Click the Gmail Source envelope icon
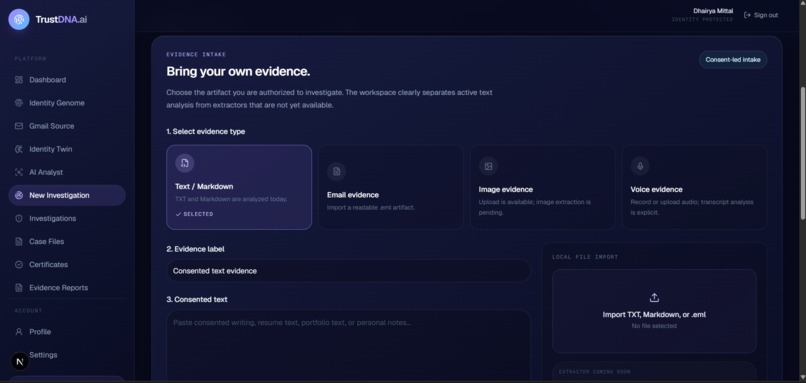Screen dimensions: 806x383 [19, 126]
